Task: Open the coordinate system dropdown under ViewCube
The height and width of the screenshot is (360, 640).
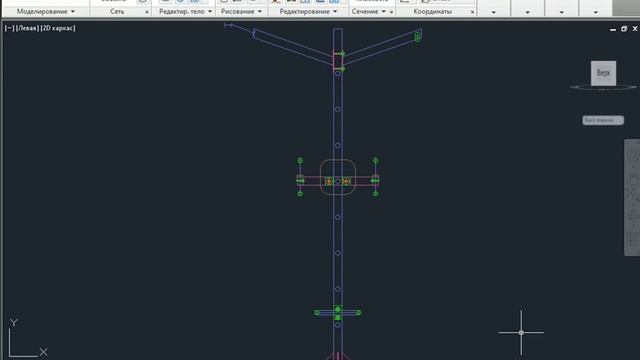Action: (603, 120)
